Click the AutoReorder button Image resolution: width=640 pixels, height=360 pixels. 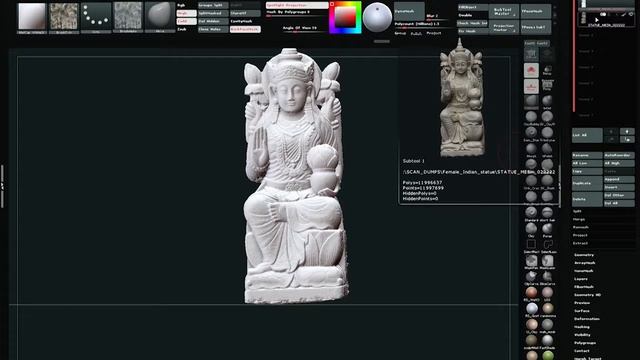tap(619, 156)
